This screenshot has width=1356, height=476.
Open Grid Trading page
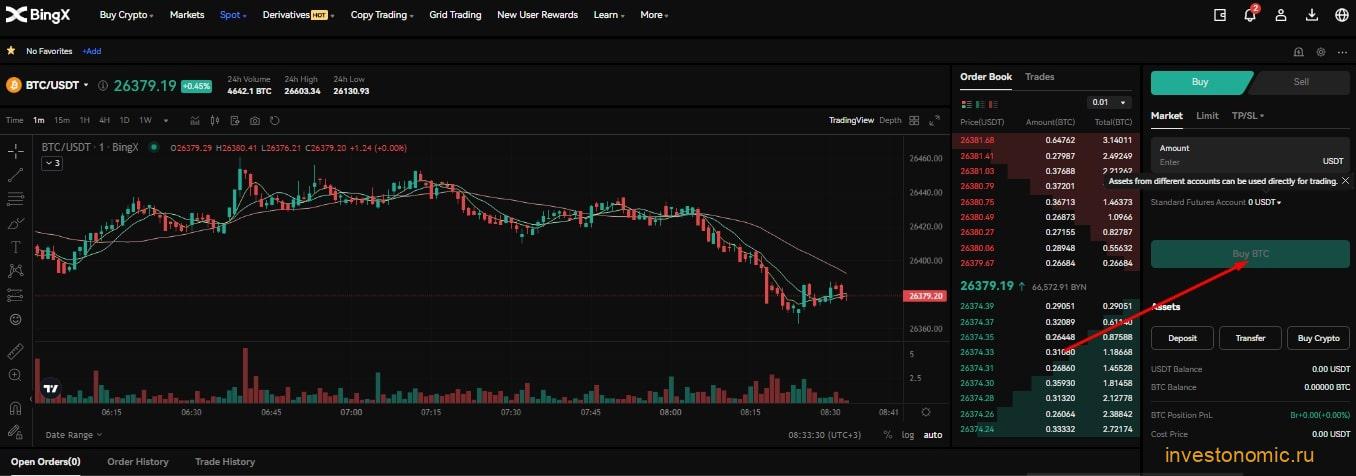[x=455, y=15]
